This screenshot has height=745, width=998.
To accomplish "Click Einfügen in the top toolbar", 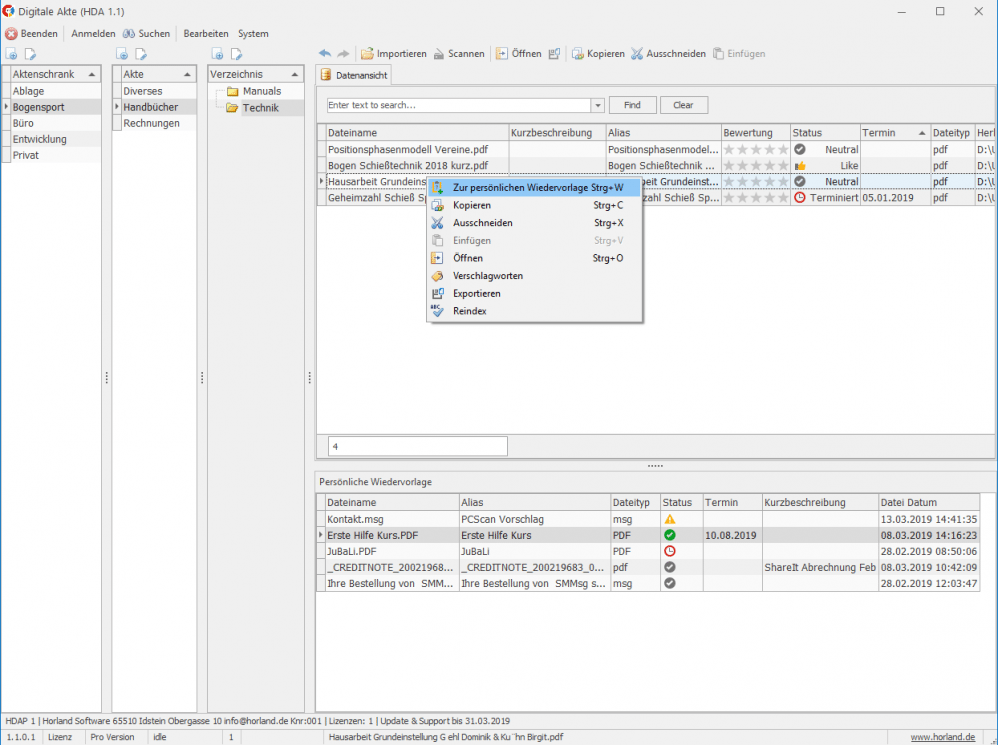I will tap(739, 53).
